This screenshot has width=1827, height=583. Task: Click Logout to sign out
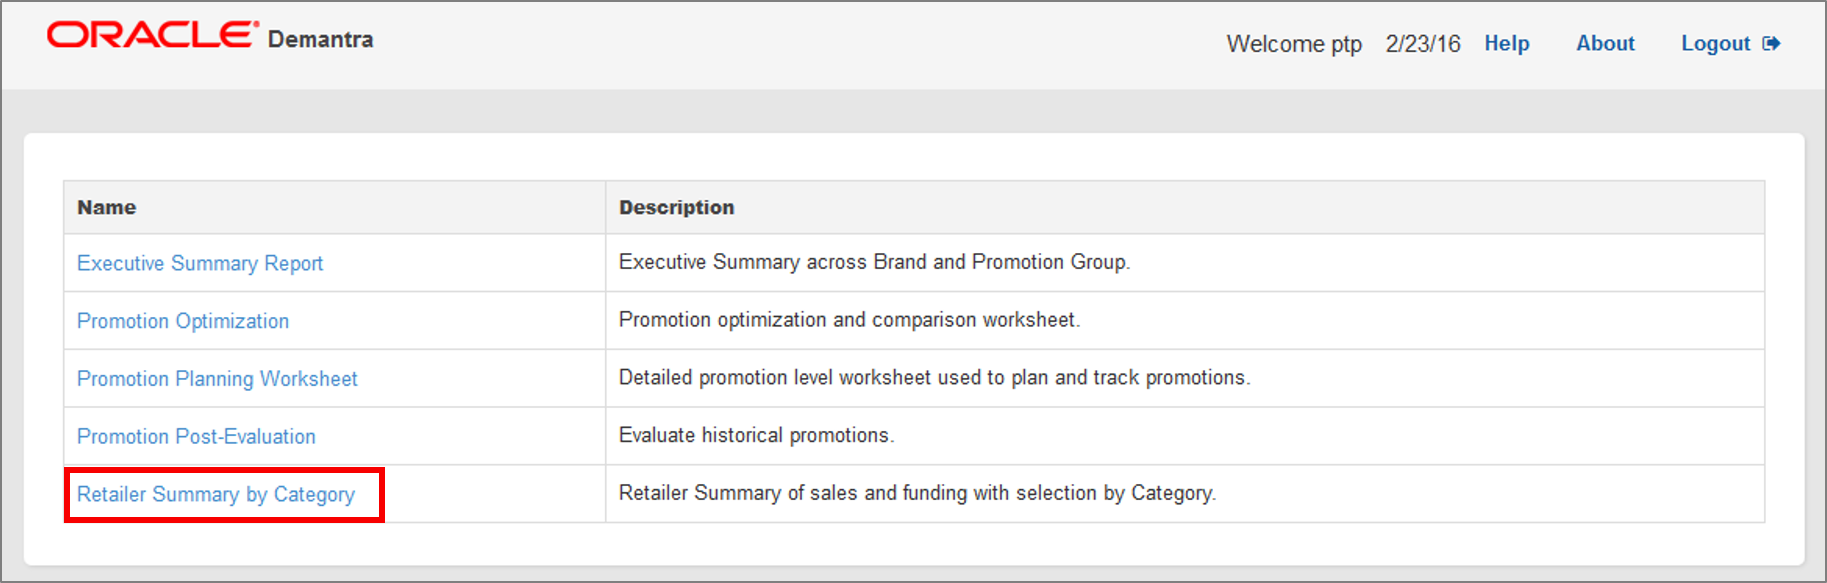(x=1715, y=43)
